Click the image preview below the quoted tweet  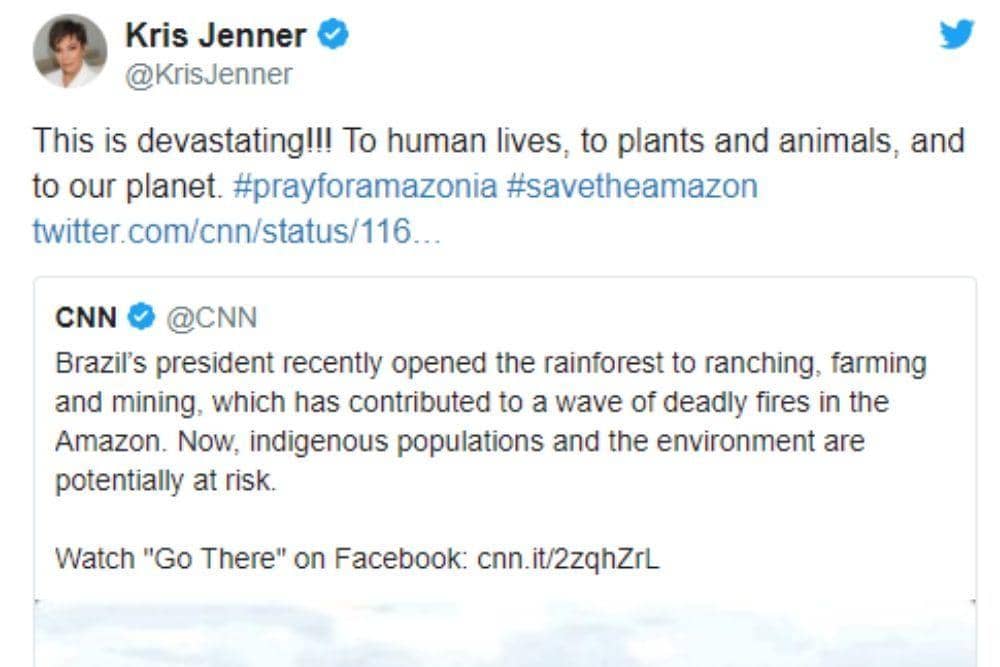click(x=500, y=635)
